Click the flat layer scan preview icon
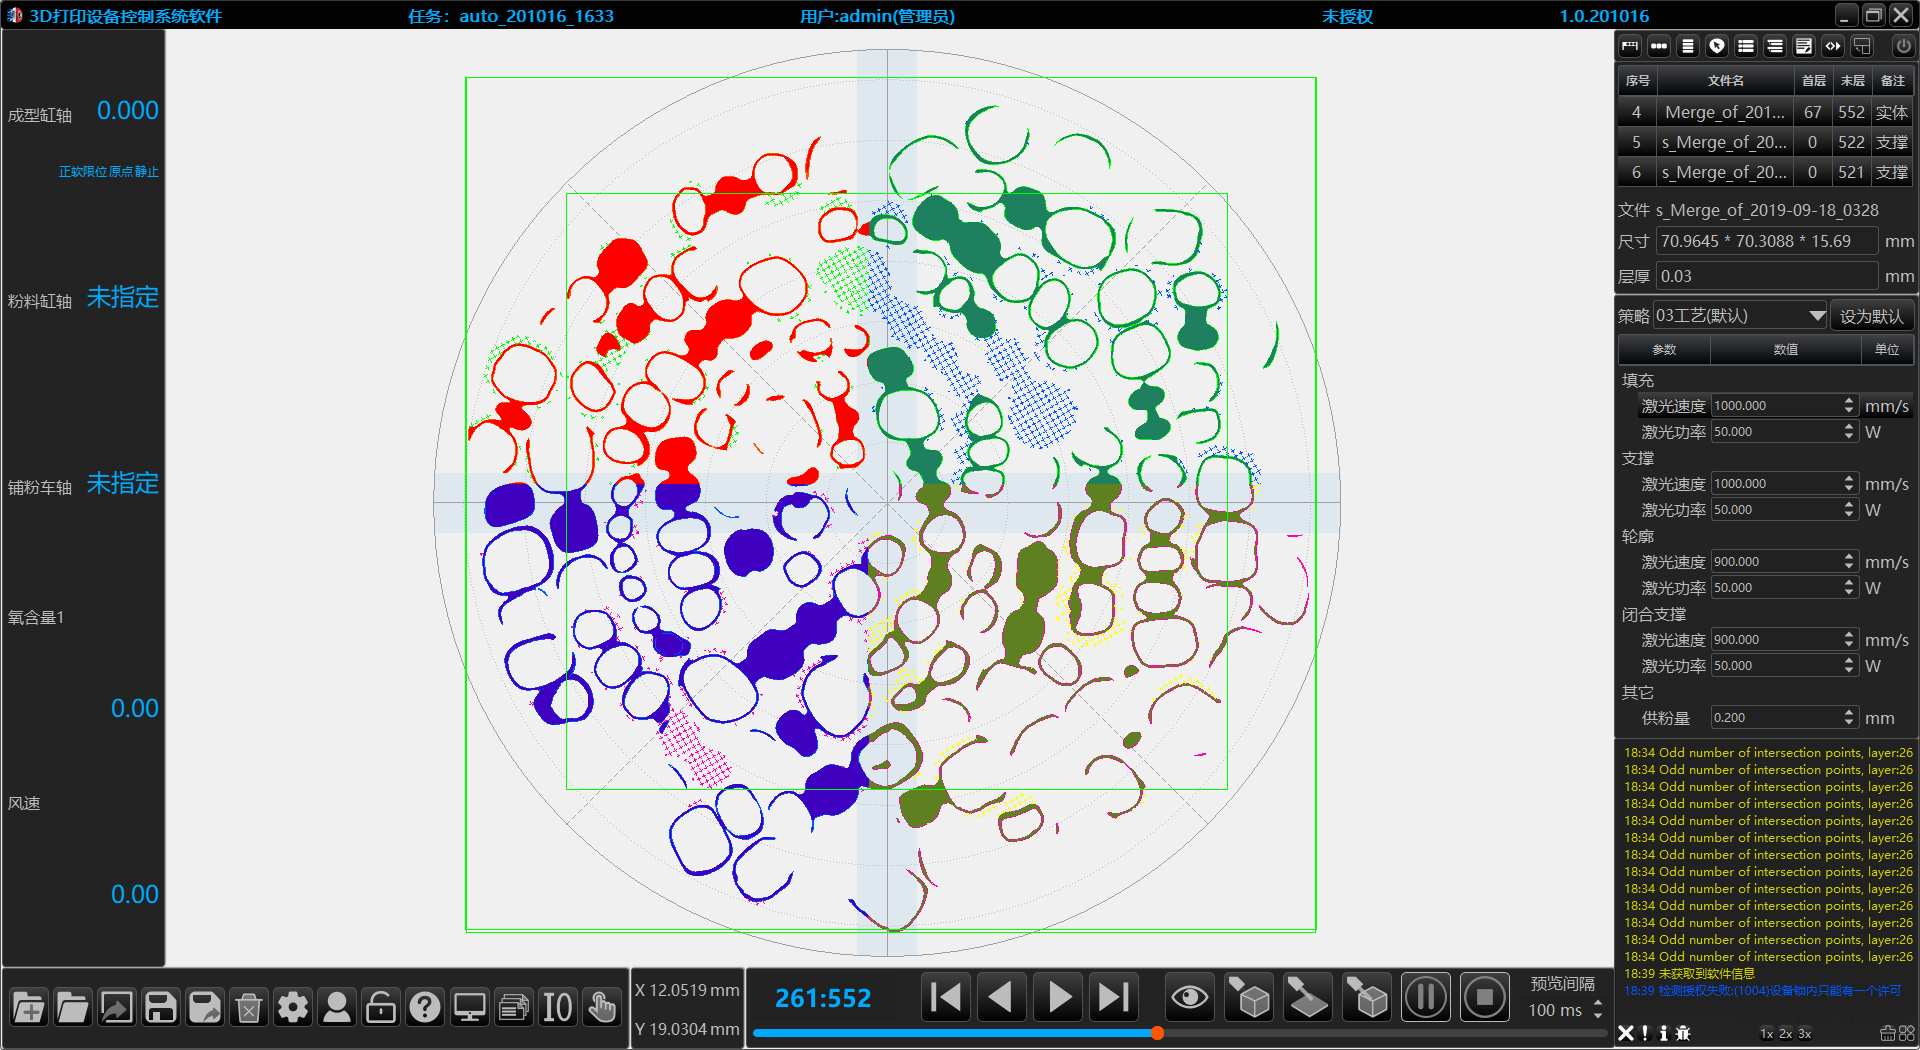The height and width of the screenshot is (1050, 1920). 1307,997
